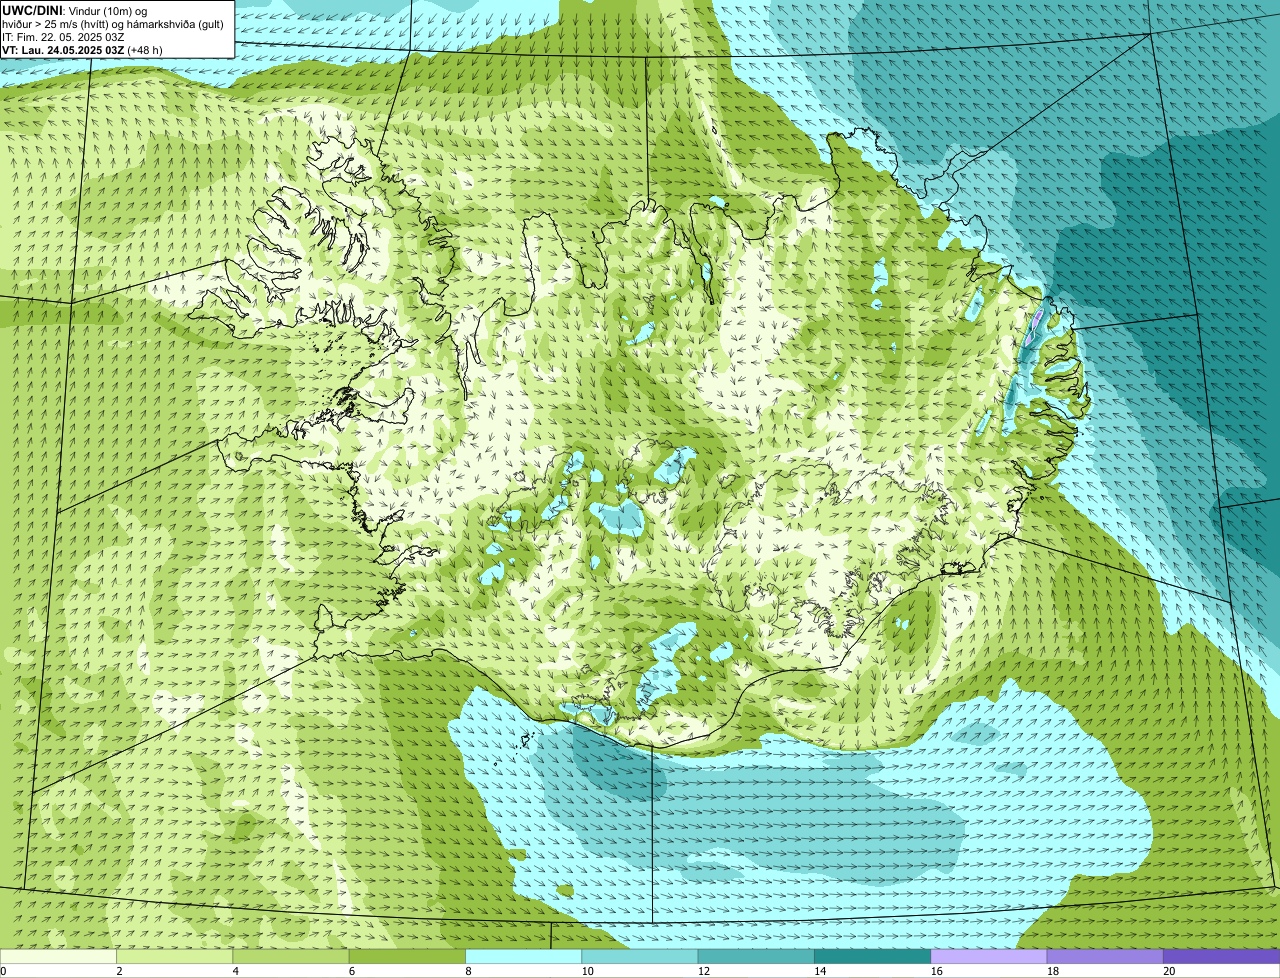Click the '20' label on the colour scale
1280x978 pixels.
click(1167, 971)
